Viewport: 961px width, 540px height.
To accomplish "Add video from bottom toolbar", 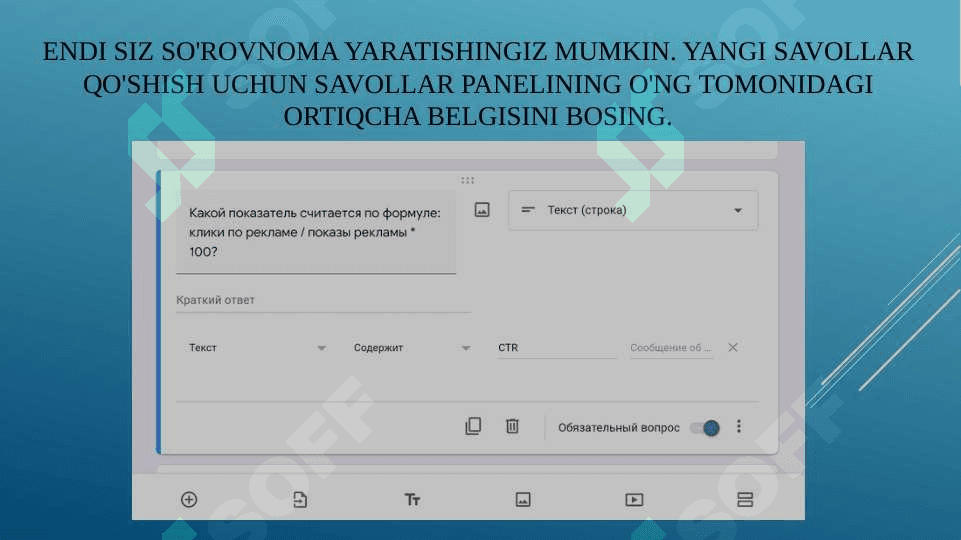I will point(634,500).
